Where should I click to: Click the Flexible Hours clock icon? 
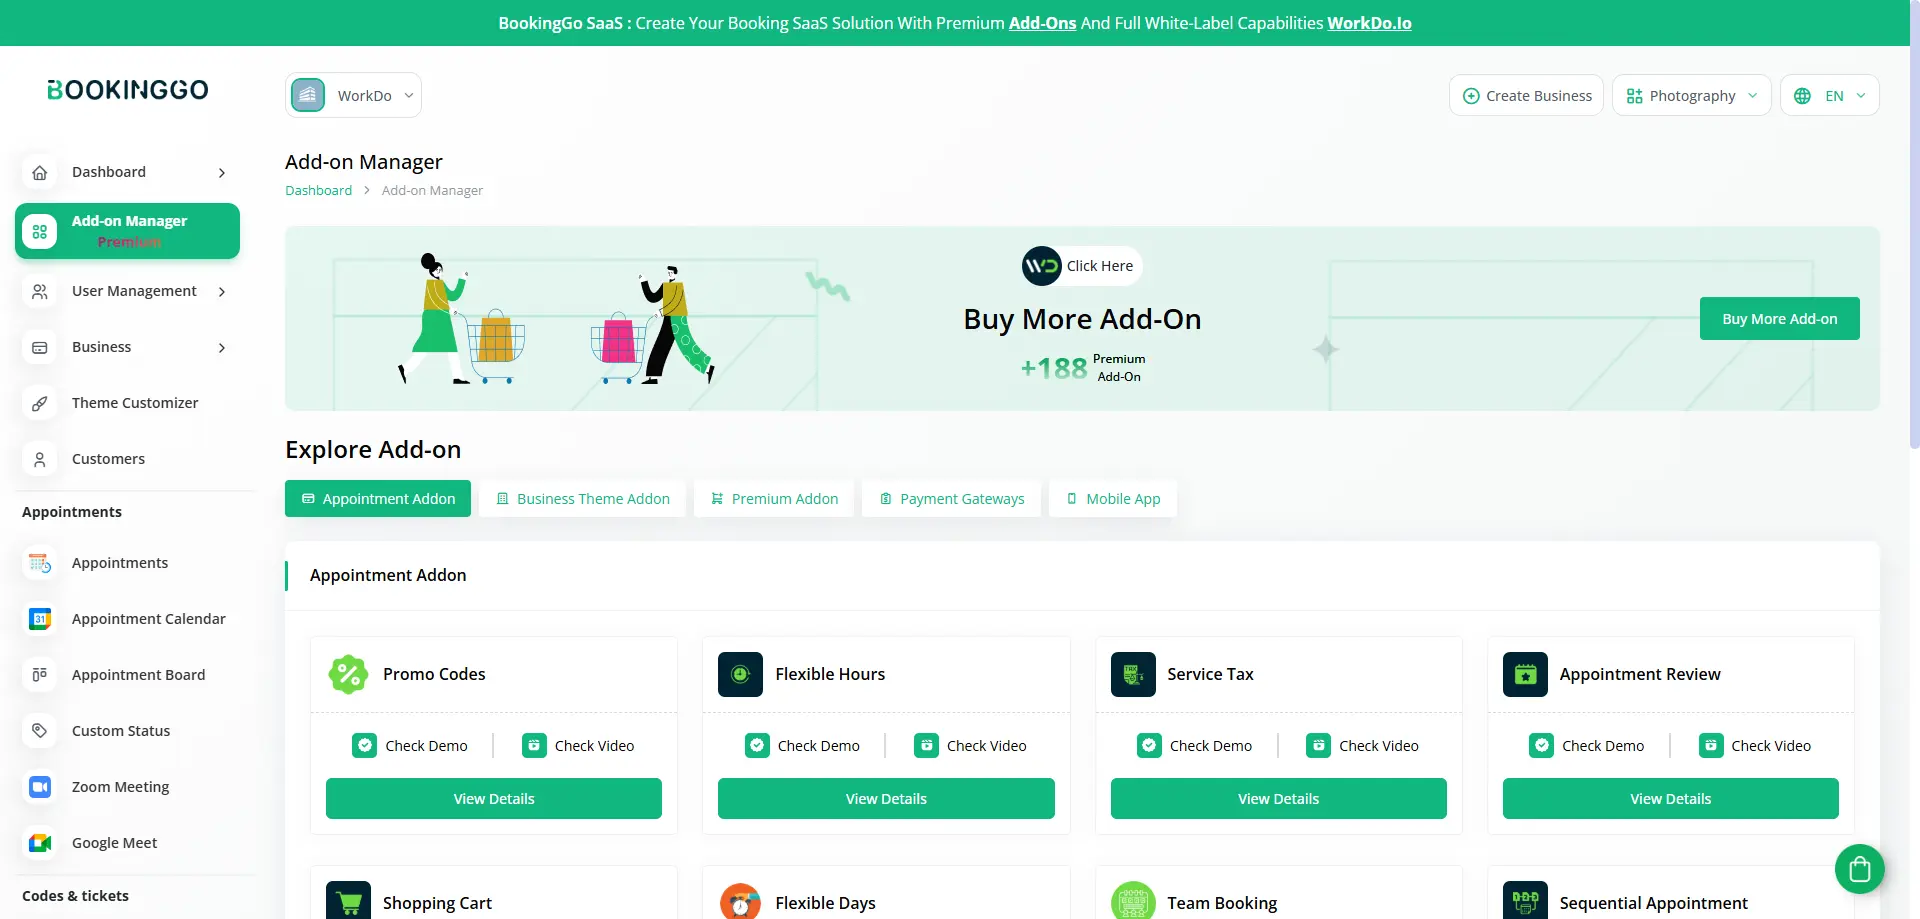(740, 674)
